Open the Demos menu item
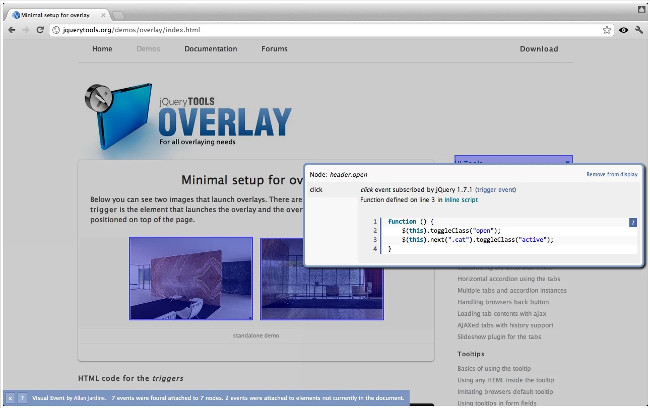The width and height of the screenshot is (650, 408). pos(148,49)
